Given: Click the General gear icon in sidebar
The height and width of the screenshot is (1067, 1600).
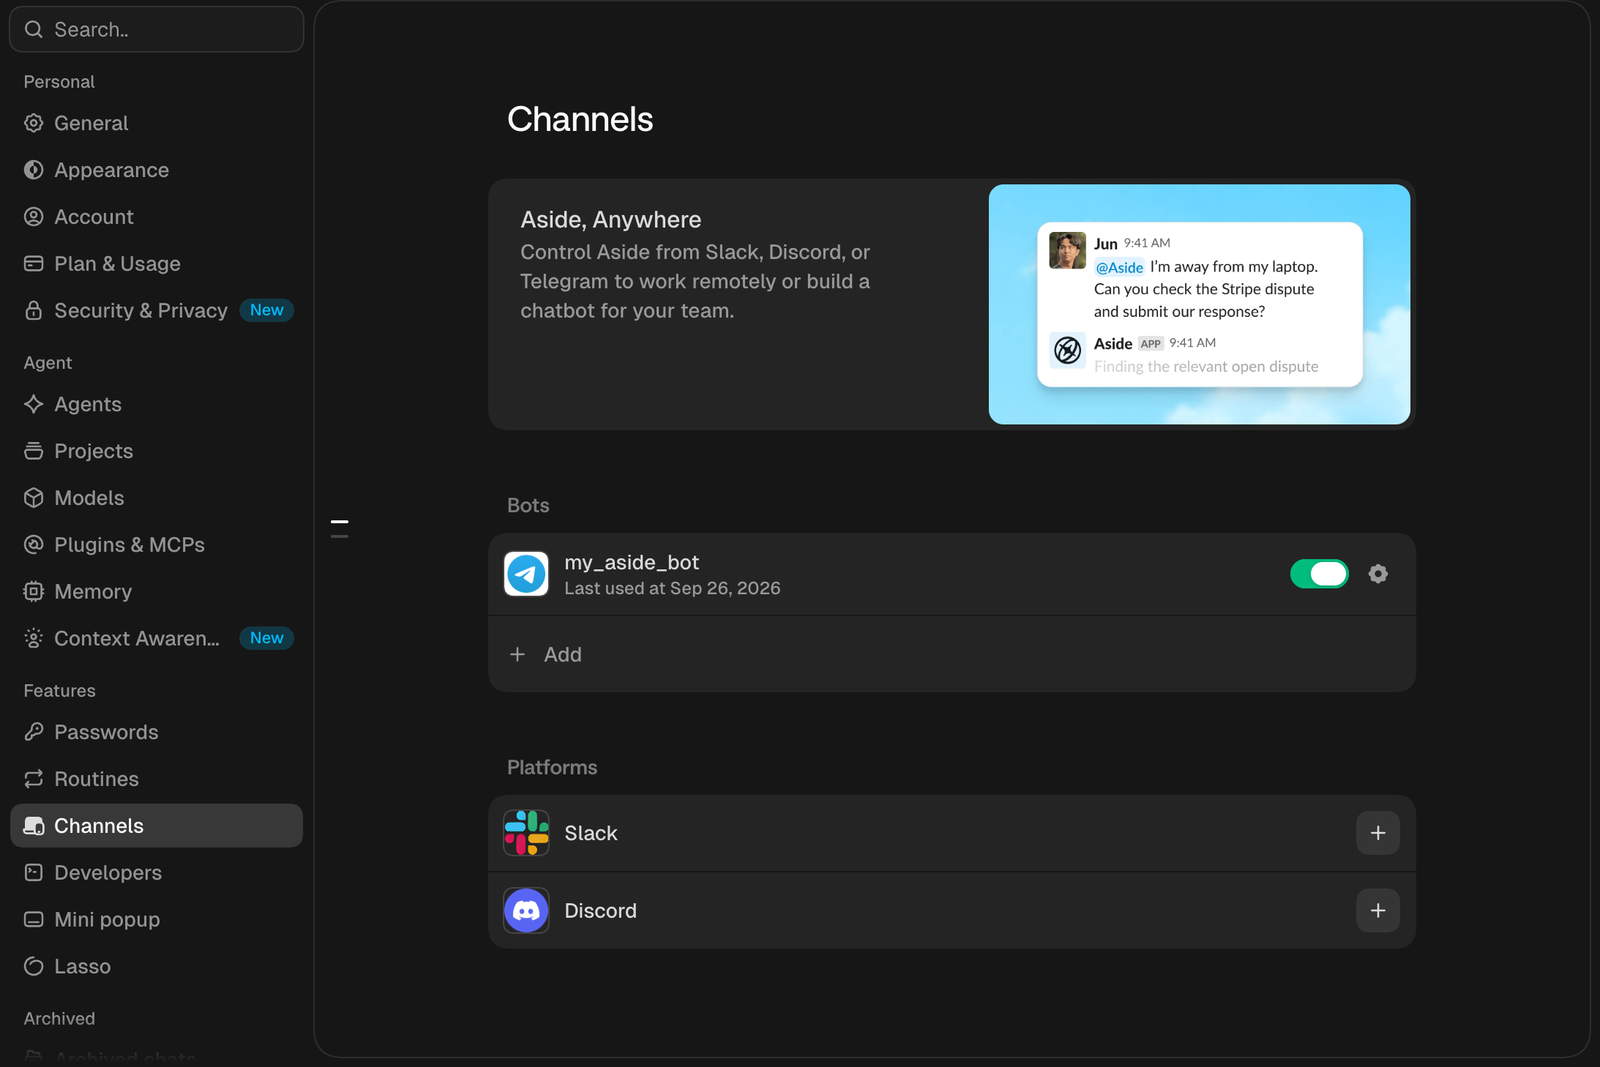Looking at the screenshot, I should coord(34,123).
